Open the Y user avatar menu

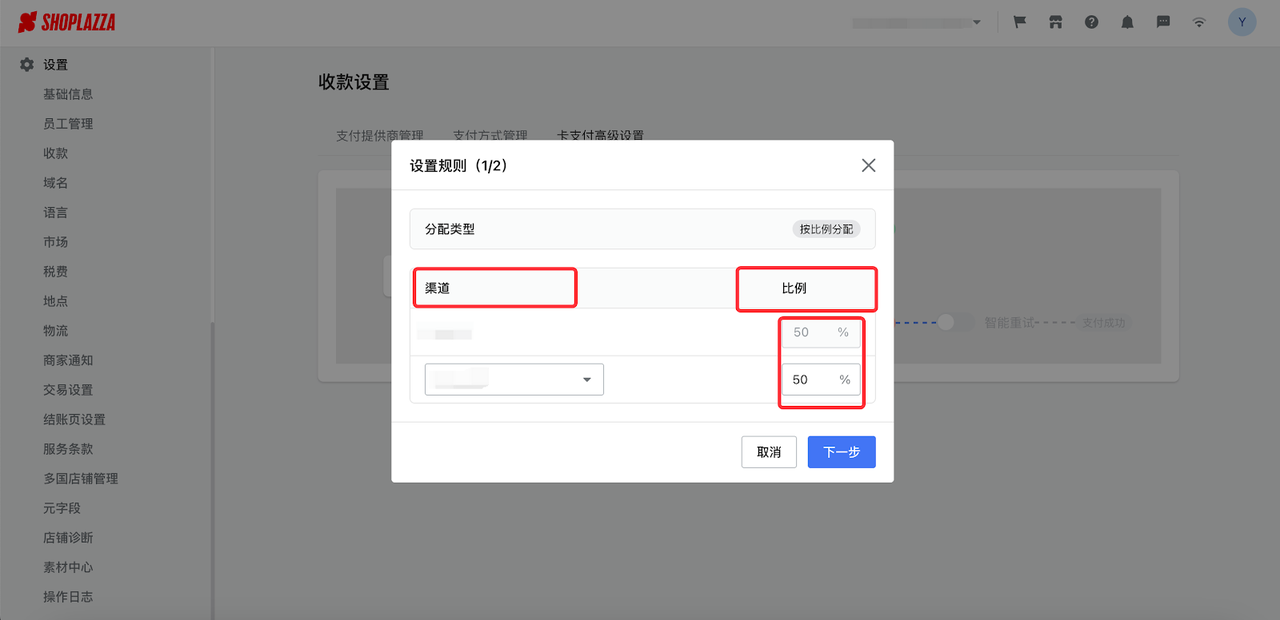[x=1241, y=21]
